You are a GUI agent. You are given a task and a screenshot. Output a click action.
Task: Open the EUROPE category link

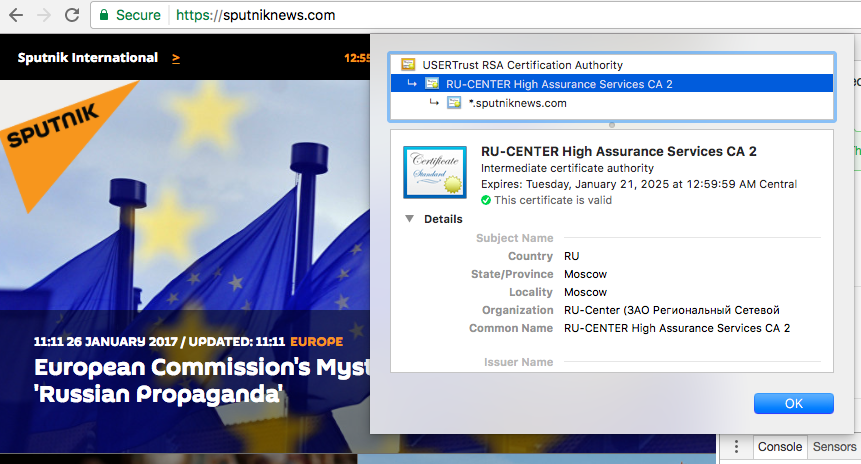pos(317,342)
